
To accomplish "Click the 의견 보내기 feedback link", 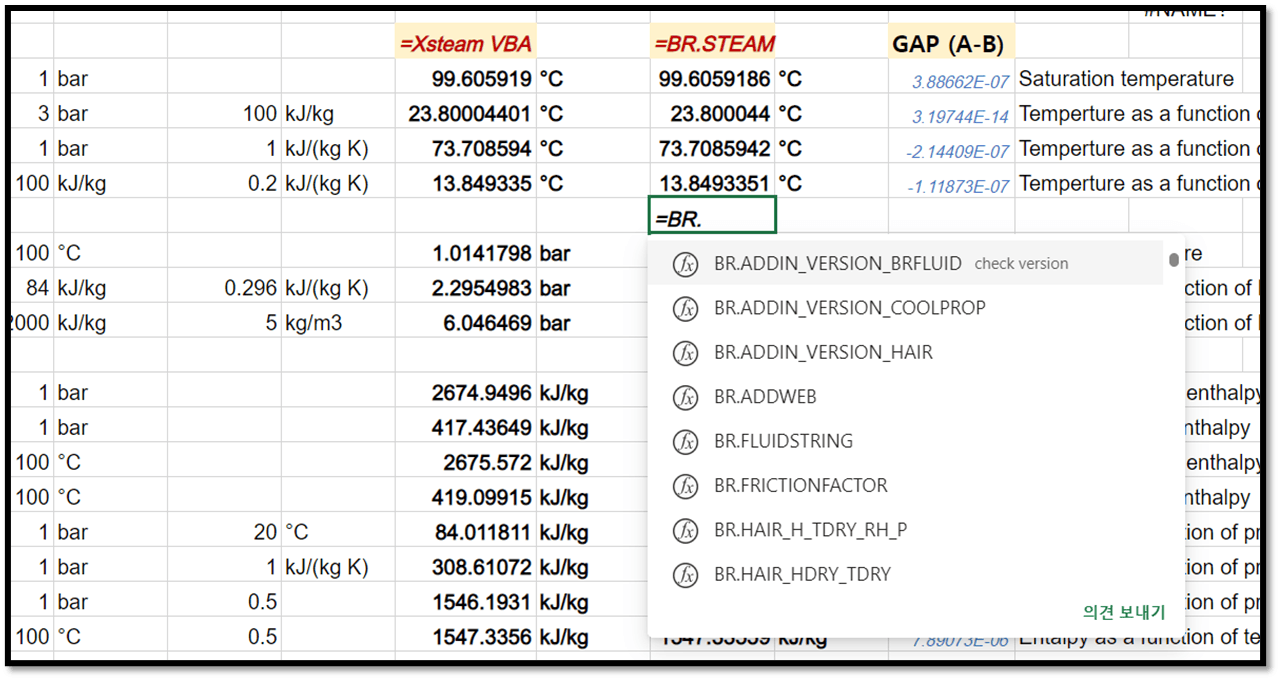I will [x=1124, y=612].
